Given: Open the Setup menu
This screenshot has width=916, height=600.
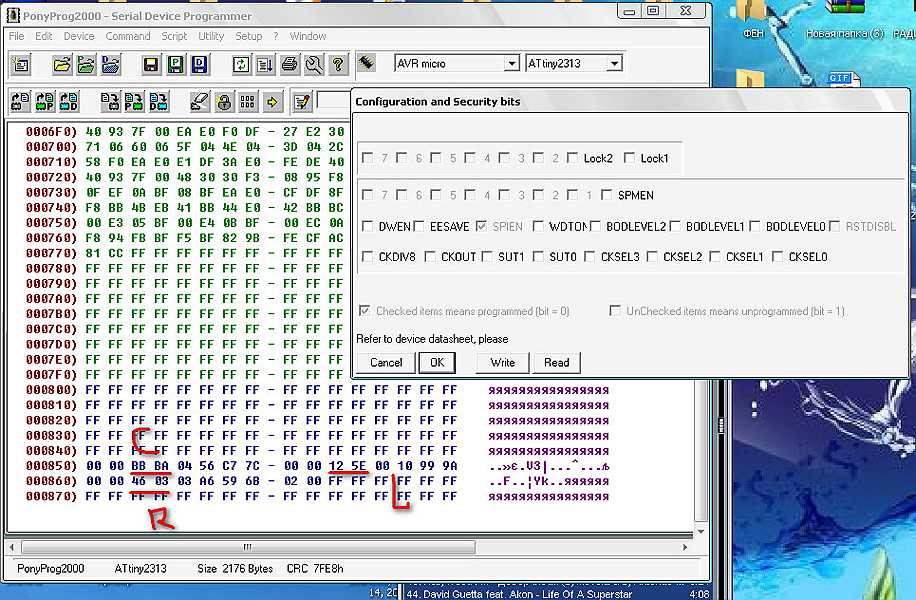Looking at the screenshot, I should (x=249, y=36).
